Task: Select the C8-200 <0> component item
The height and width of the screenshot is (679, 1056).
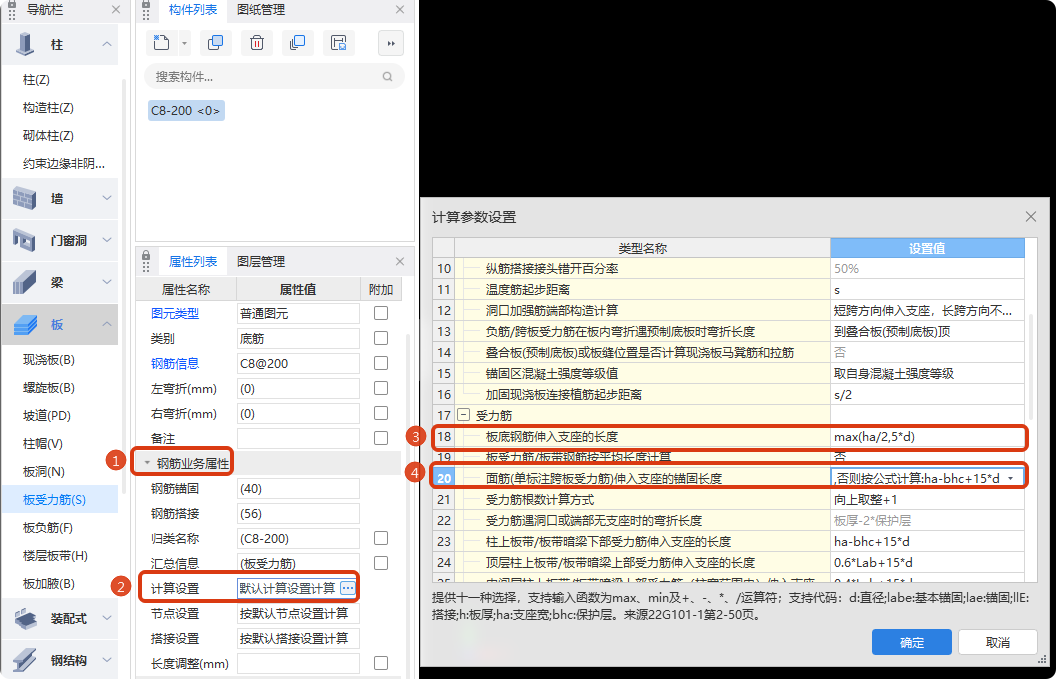Action: 186,110
